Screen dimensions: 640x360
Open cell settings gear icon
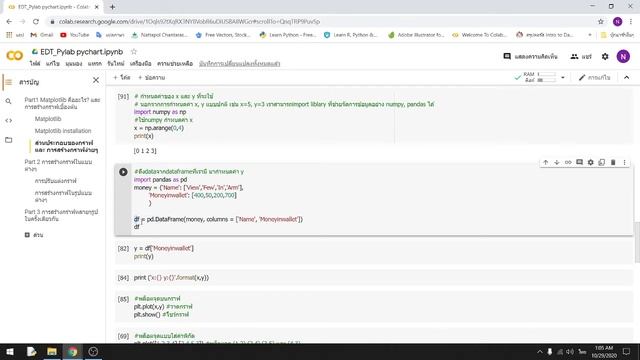tap(591, 162)
